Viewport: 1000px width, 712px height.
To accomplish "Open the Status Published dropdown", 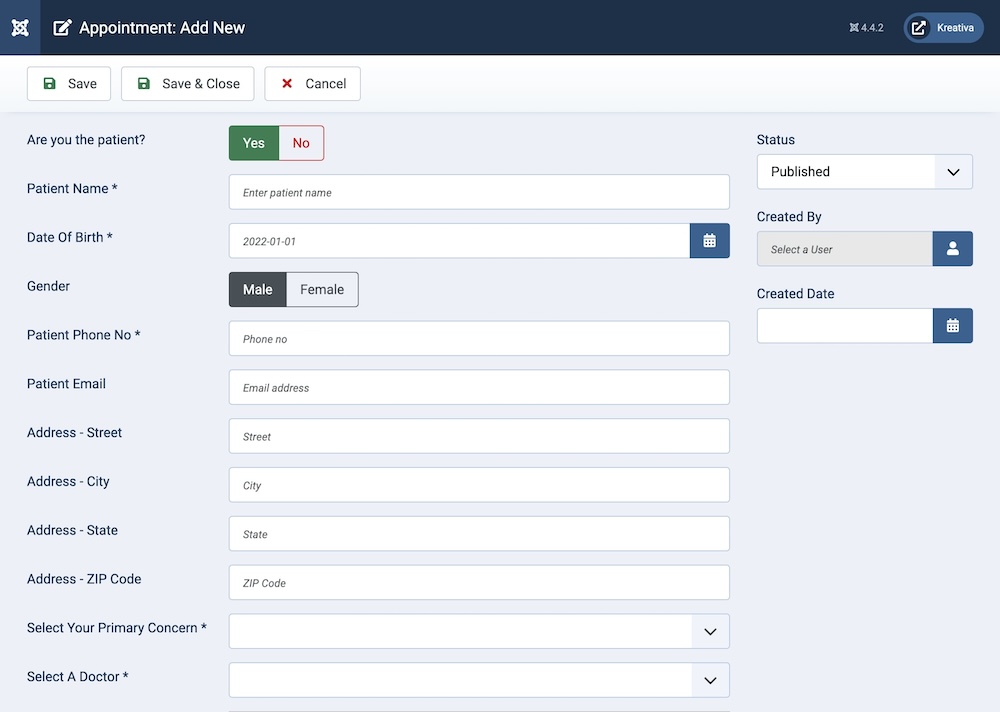I will (864, 171).
